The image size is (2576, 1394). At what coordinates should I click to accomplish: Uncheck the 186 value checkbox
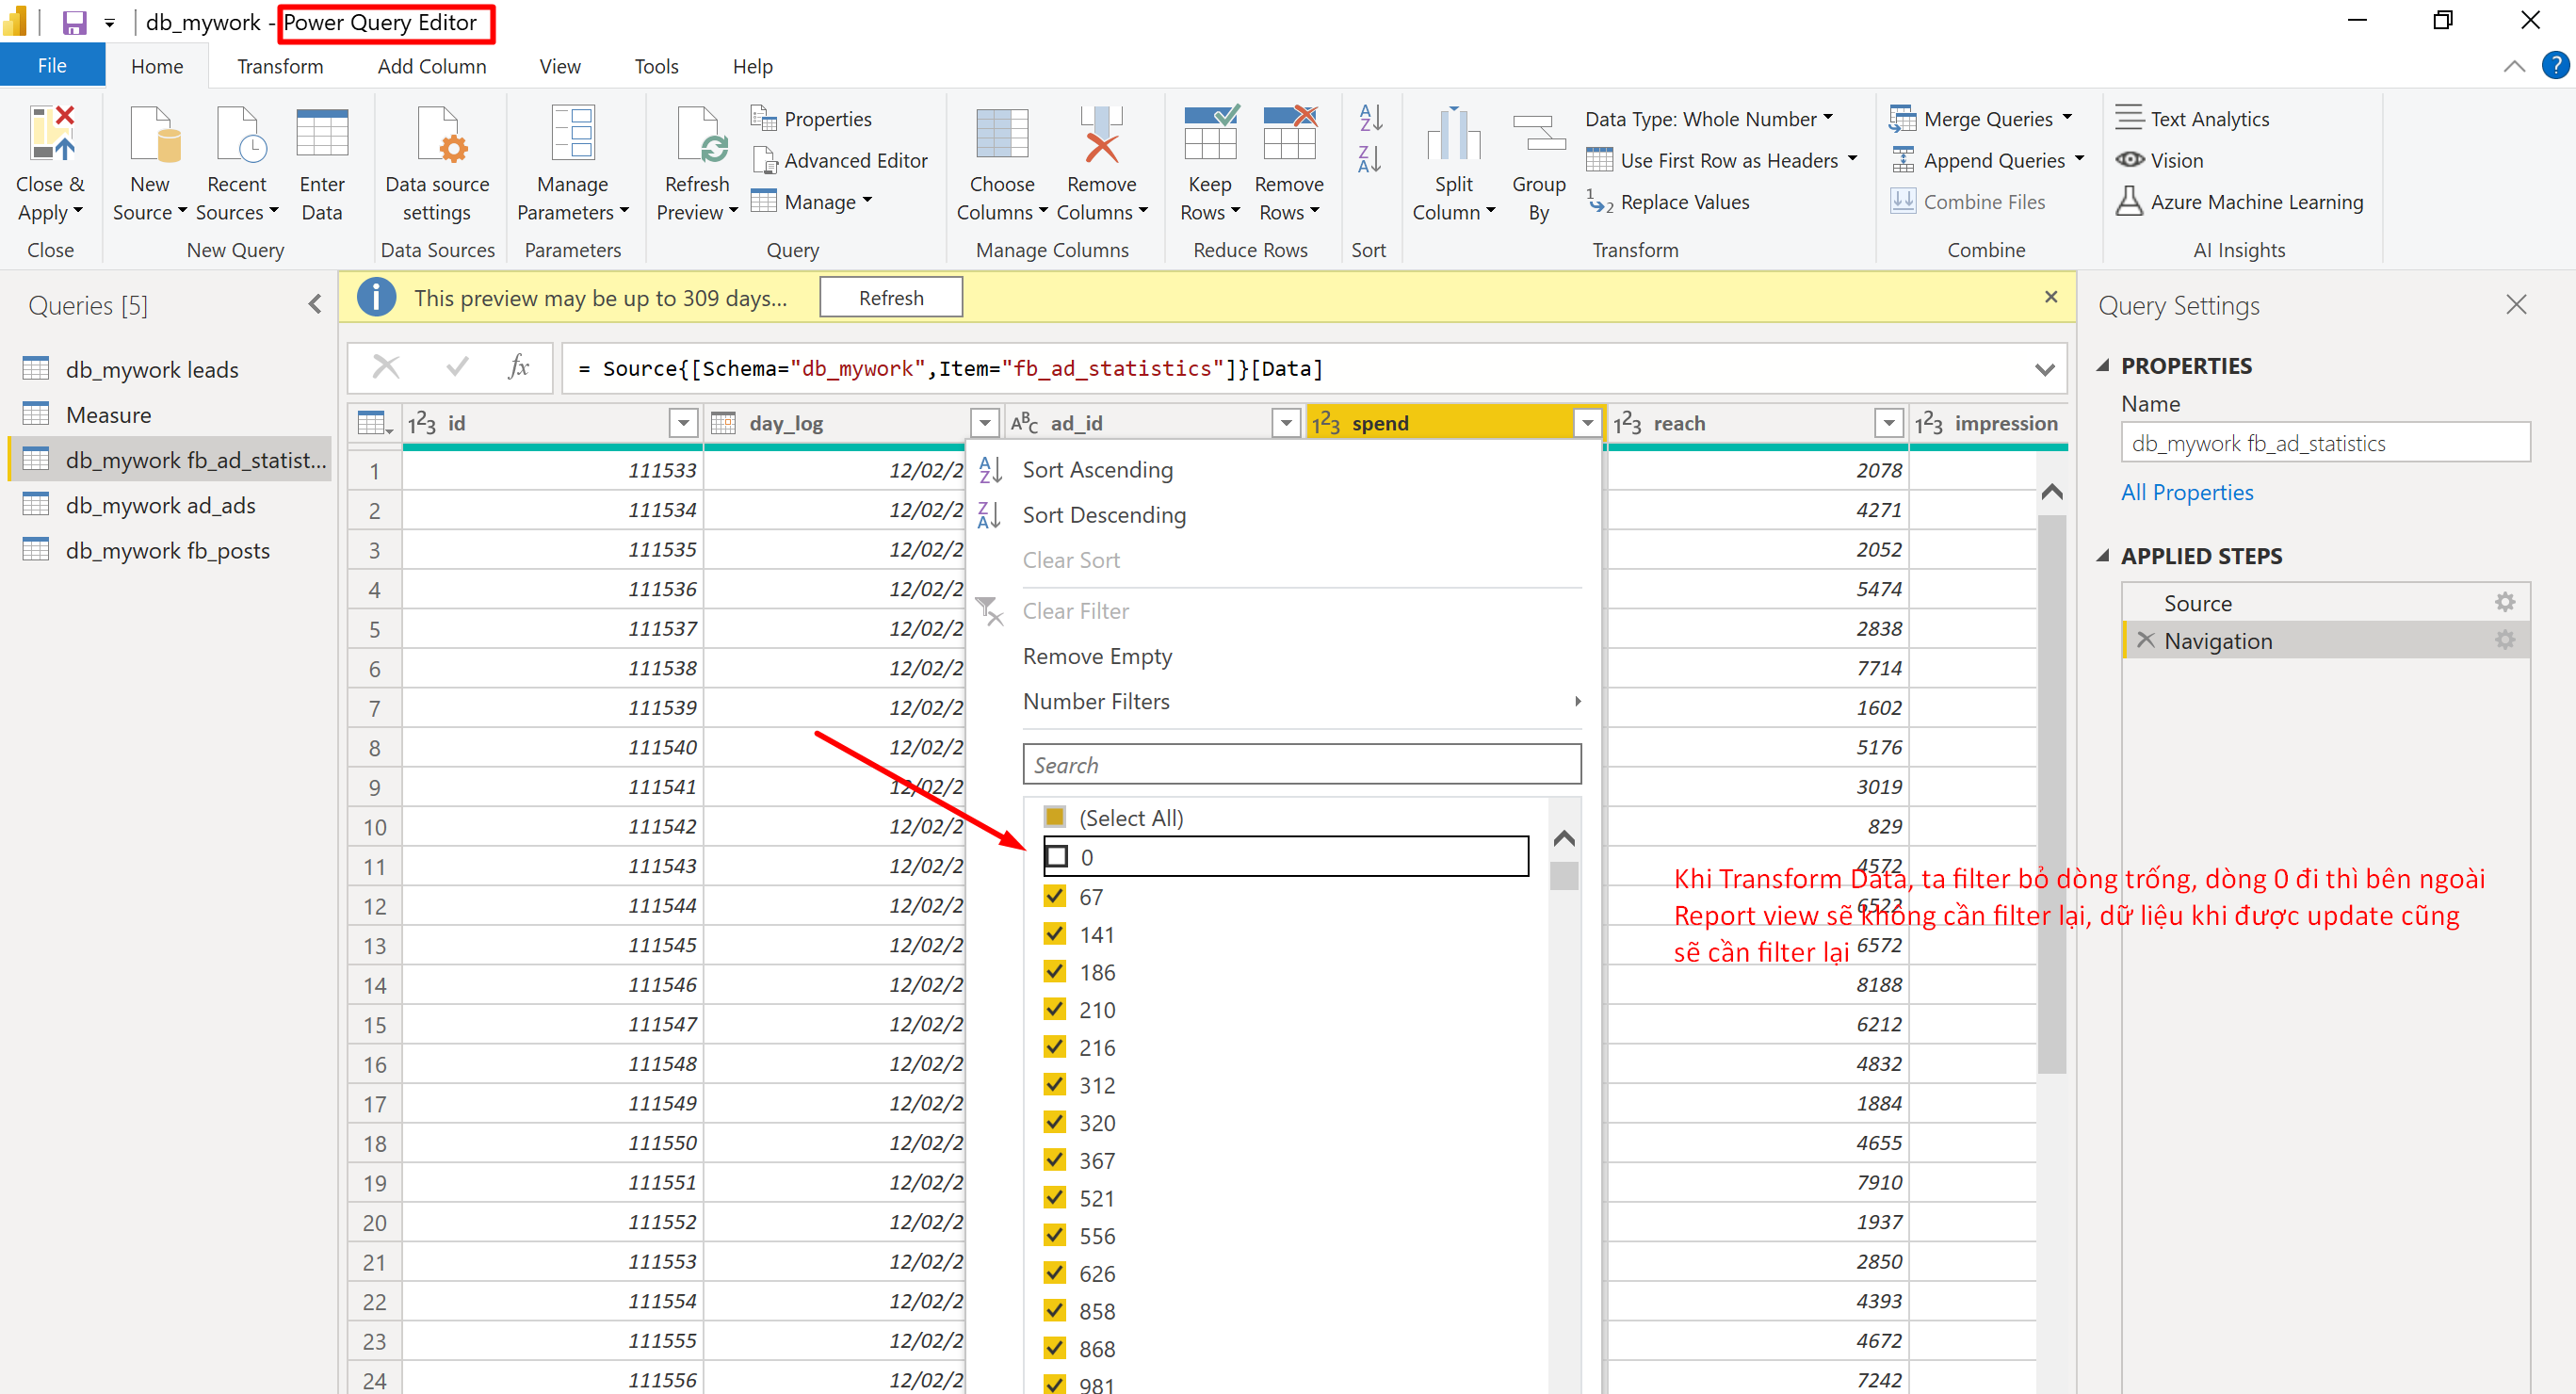1055,971
